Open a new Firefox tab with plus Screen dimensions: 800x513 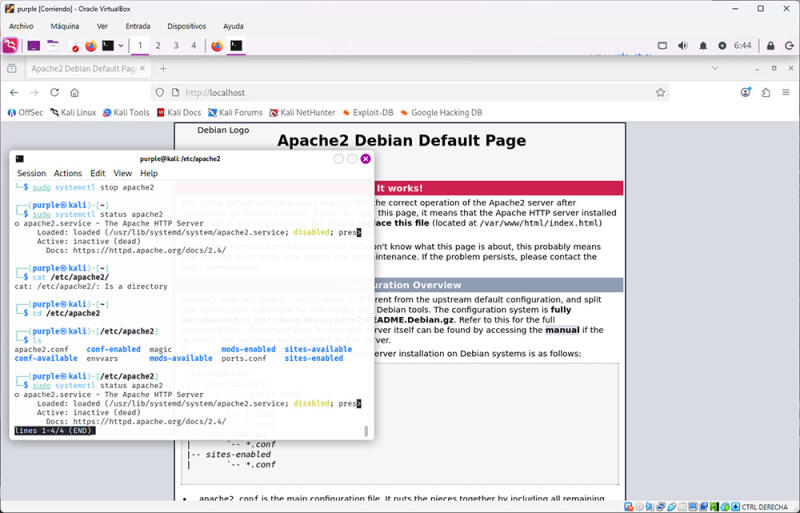tap(163, 68)
